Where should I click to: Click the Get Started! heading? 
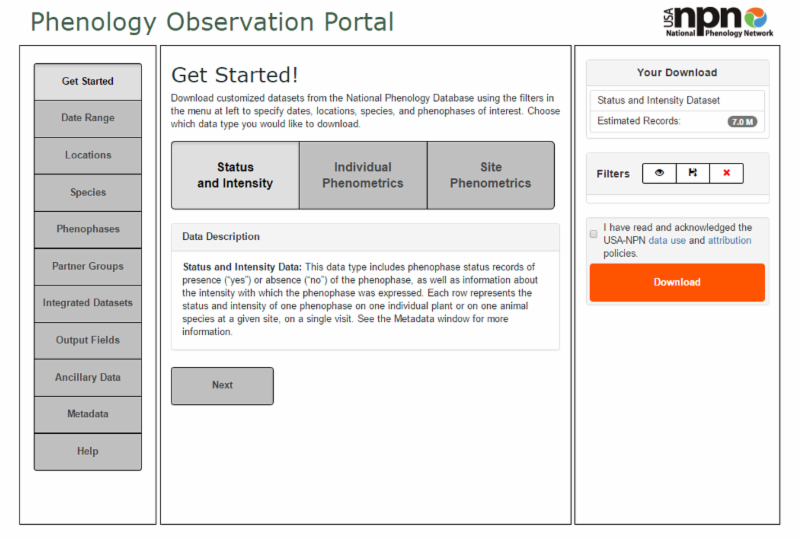click(x=235, y=75)
